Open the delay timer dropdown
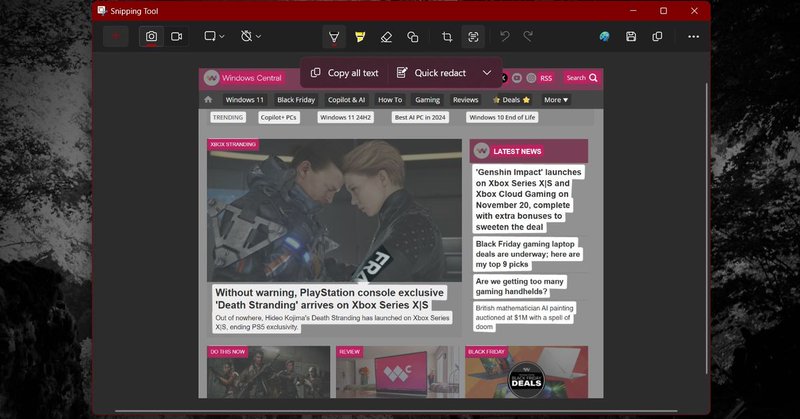 point(251,36)
